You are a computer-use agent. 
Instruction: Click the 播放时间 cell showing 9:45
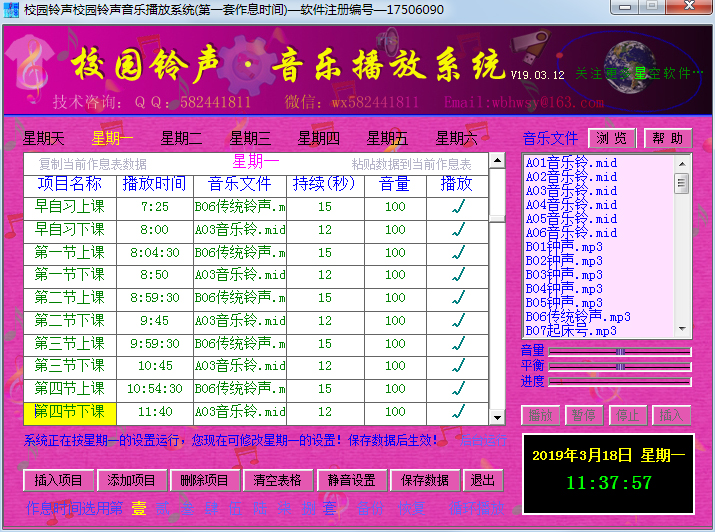click(155, 321)
